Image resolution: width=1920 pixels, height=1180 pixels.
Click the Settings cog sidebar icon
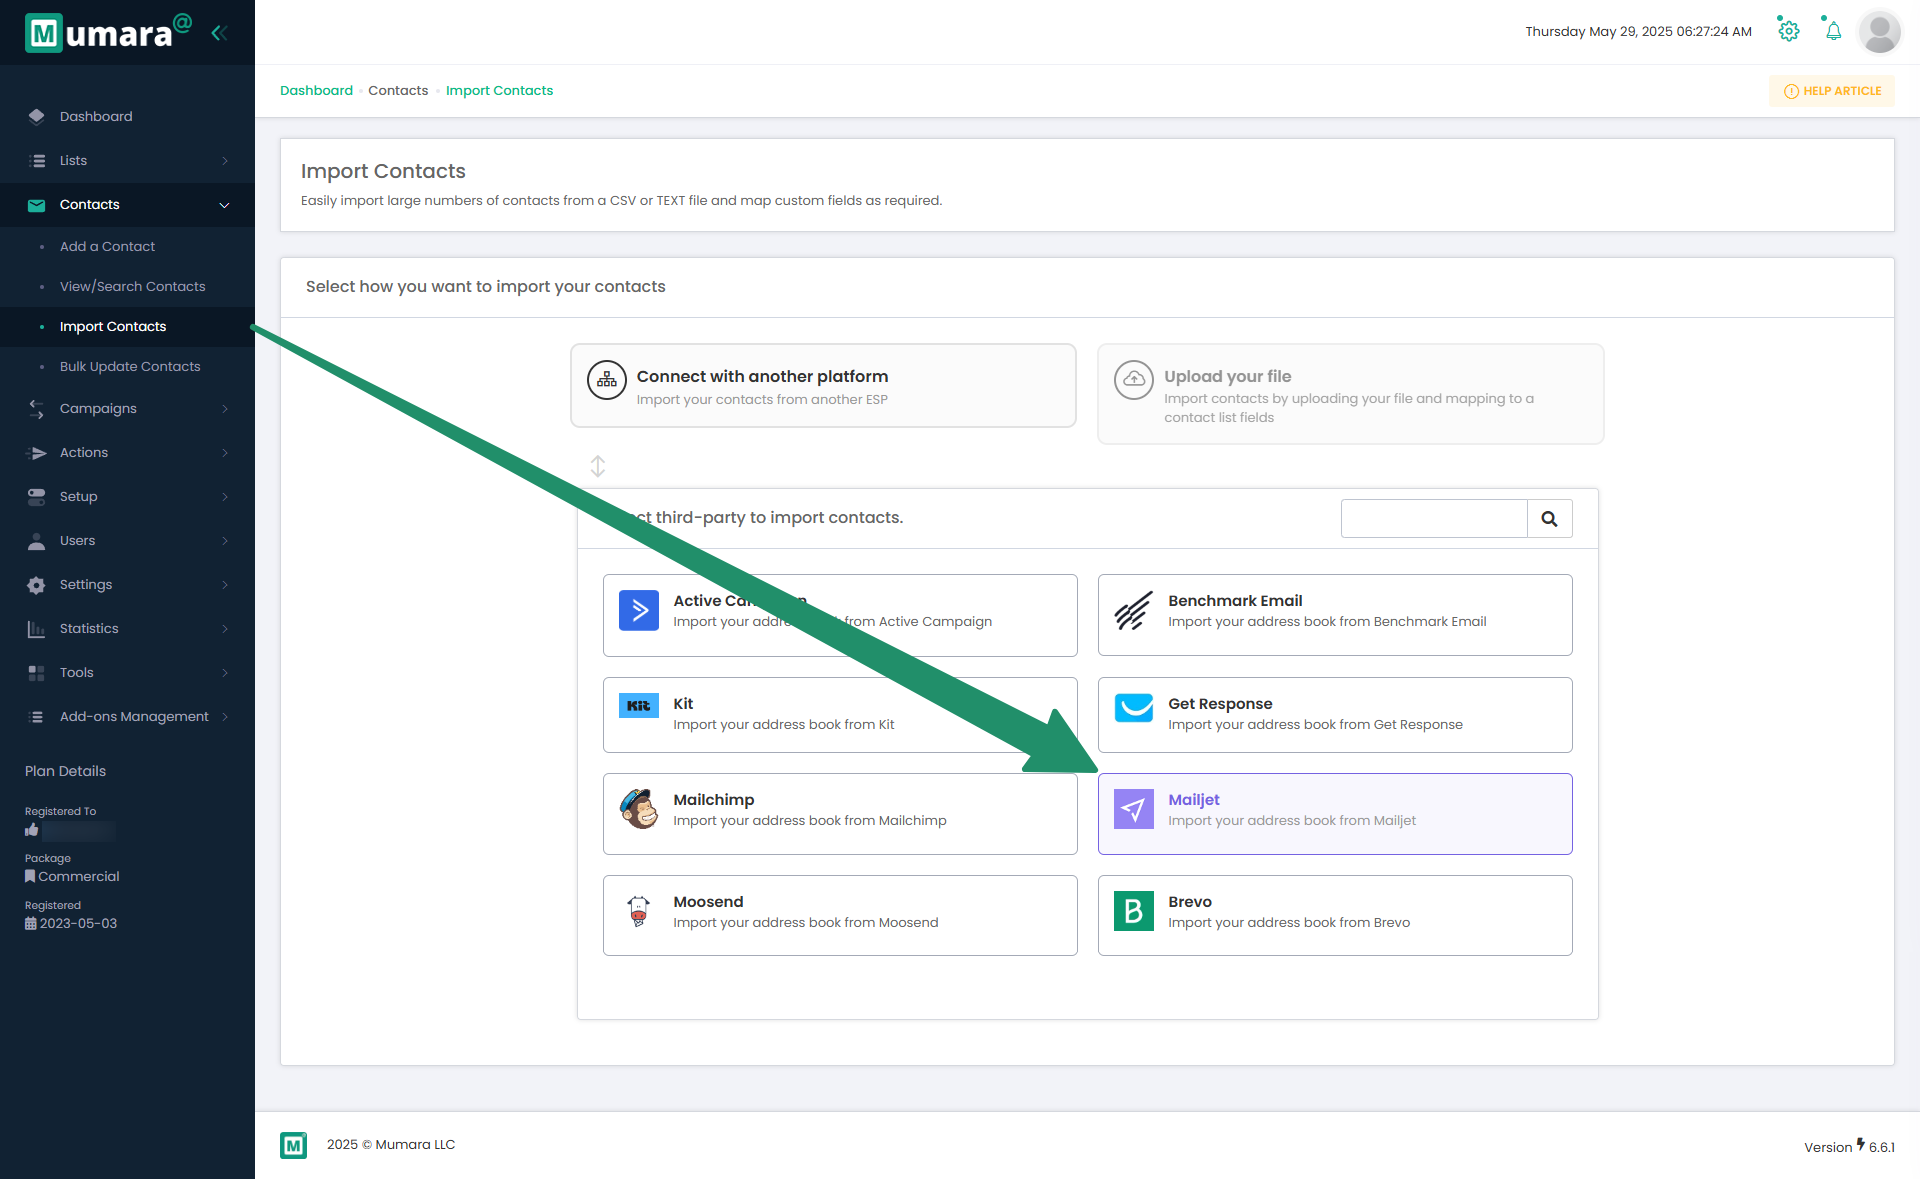pyautogui.click(x=37, y=585)
